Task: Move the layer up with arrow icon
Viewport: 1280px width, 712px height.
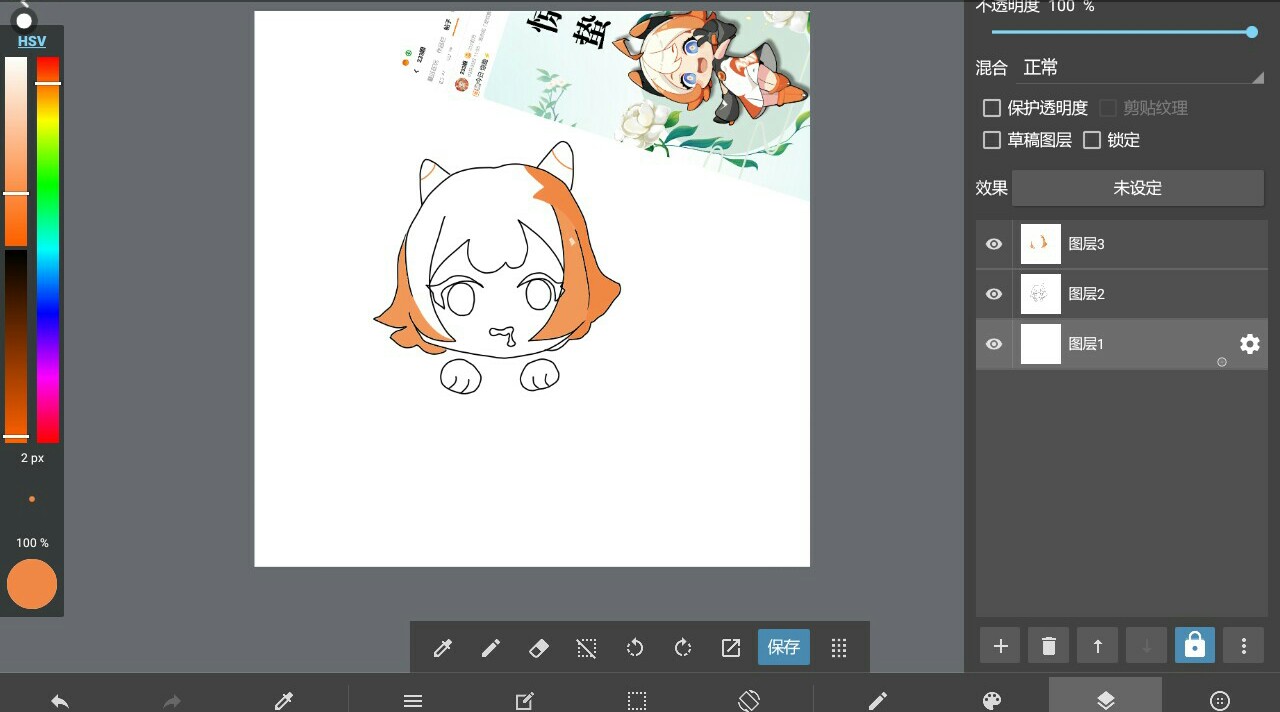Action: click(x=1097, y=646)
